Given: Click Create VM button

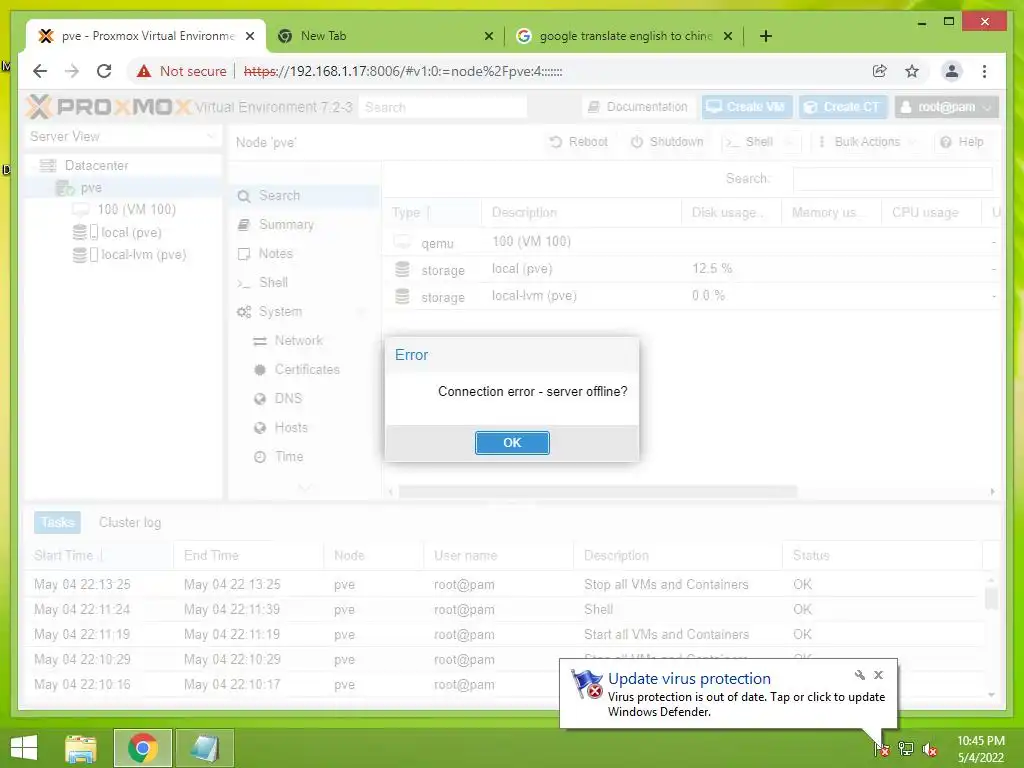Looking at the screenshot, I should [747, 106].
